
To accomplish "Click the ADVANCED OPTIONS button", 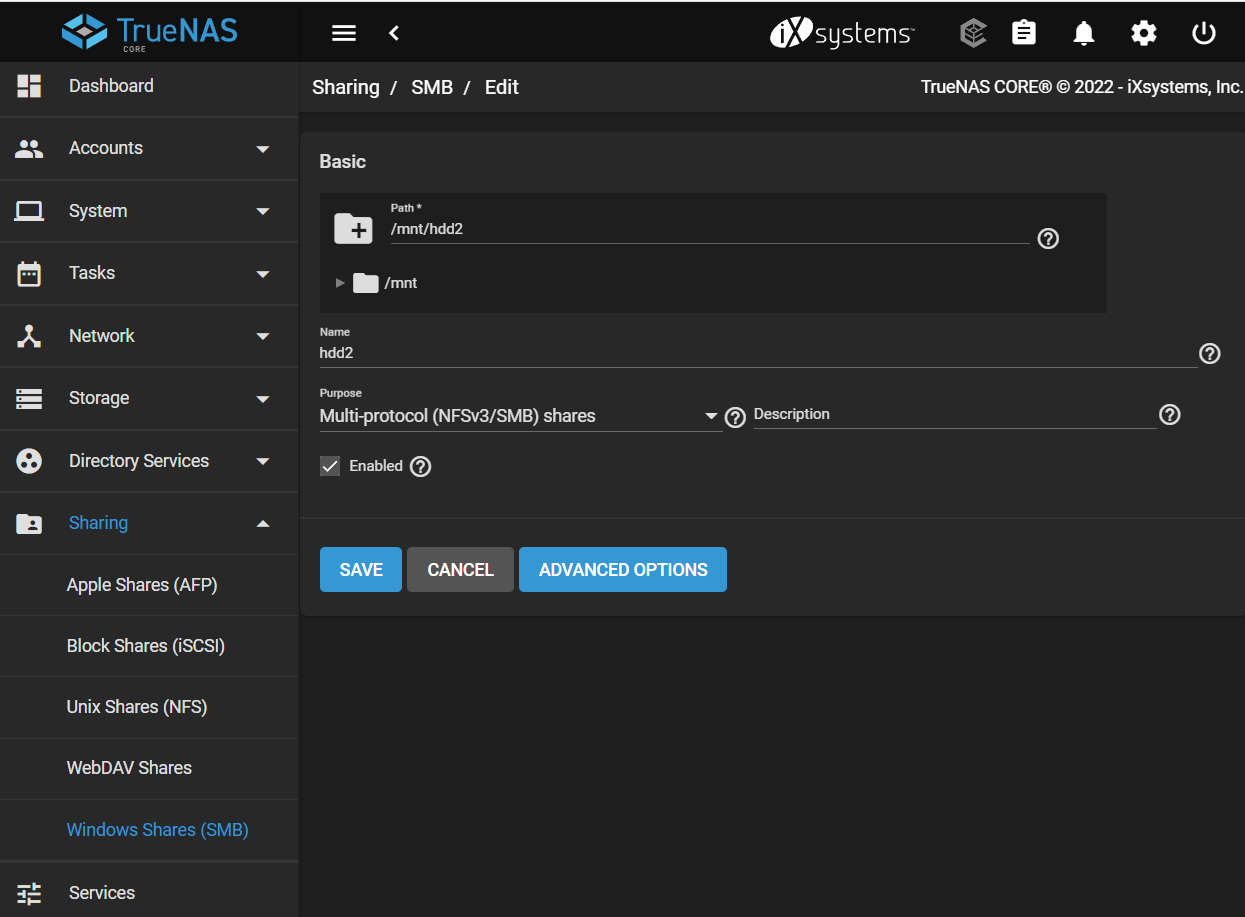I will click(622, 570).
